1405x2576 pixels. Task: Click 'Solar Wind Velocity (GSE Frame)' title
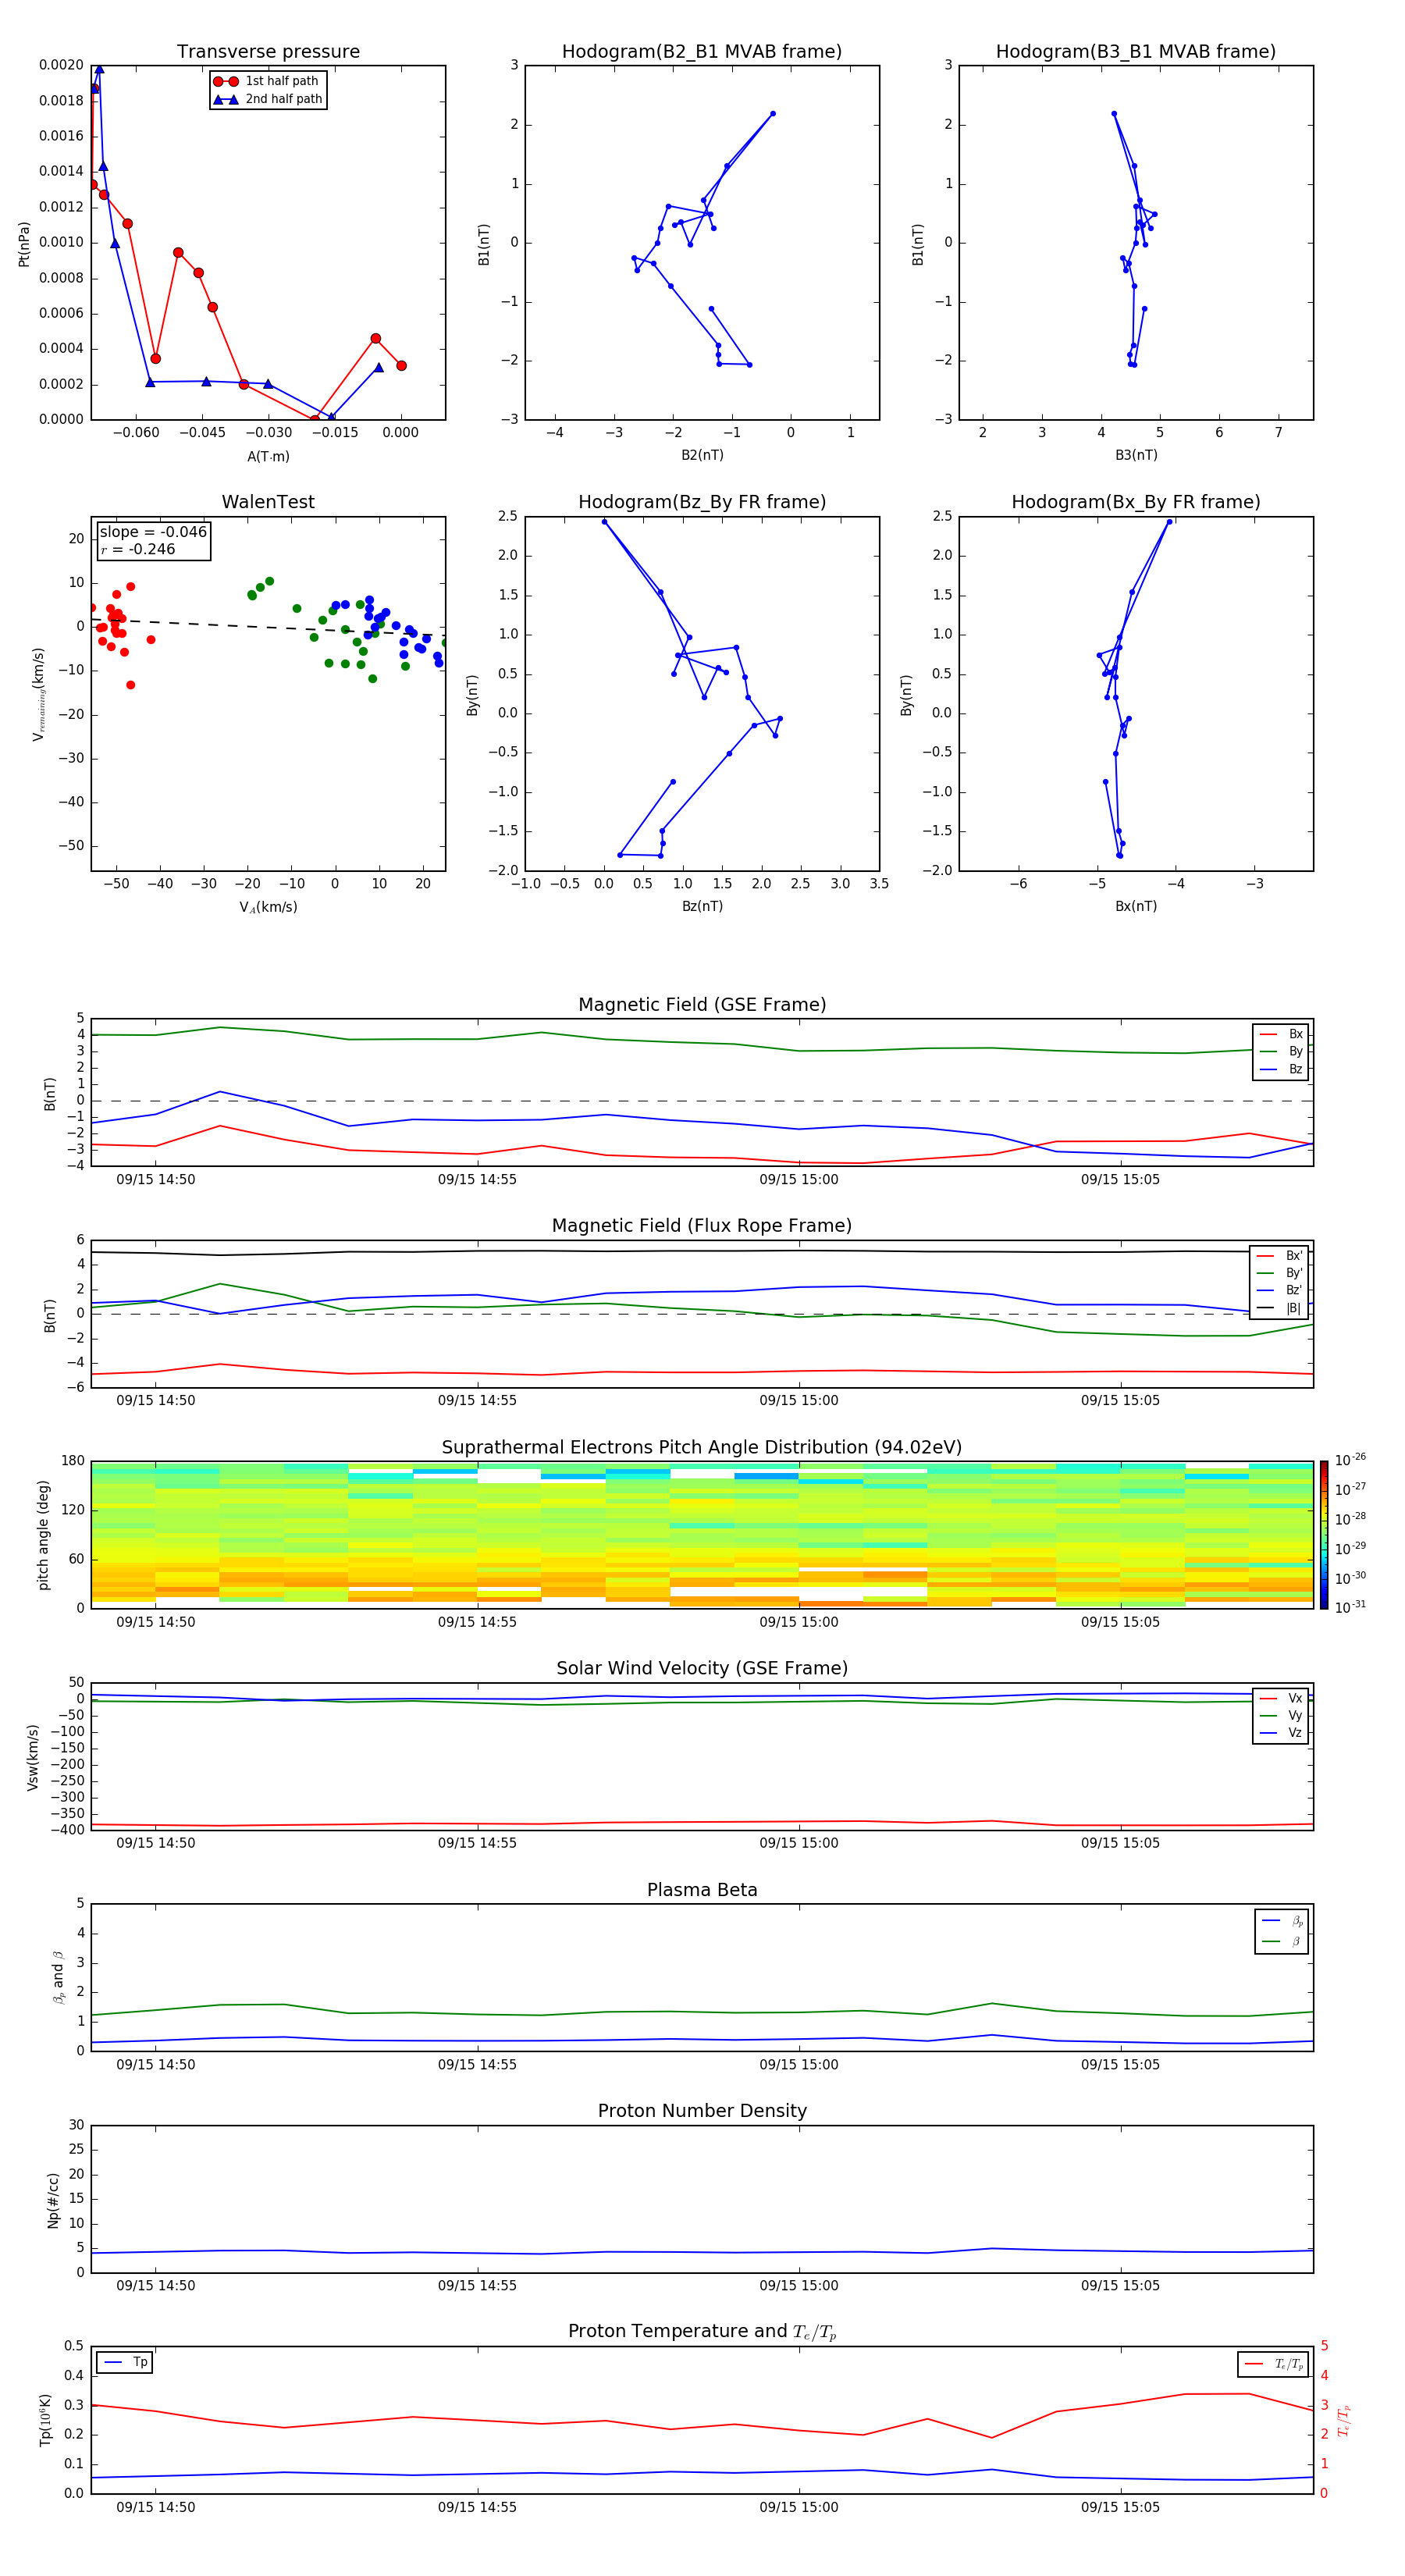[x=702, y=1669]
